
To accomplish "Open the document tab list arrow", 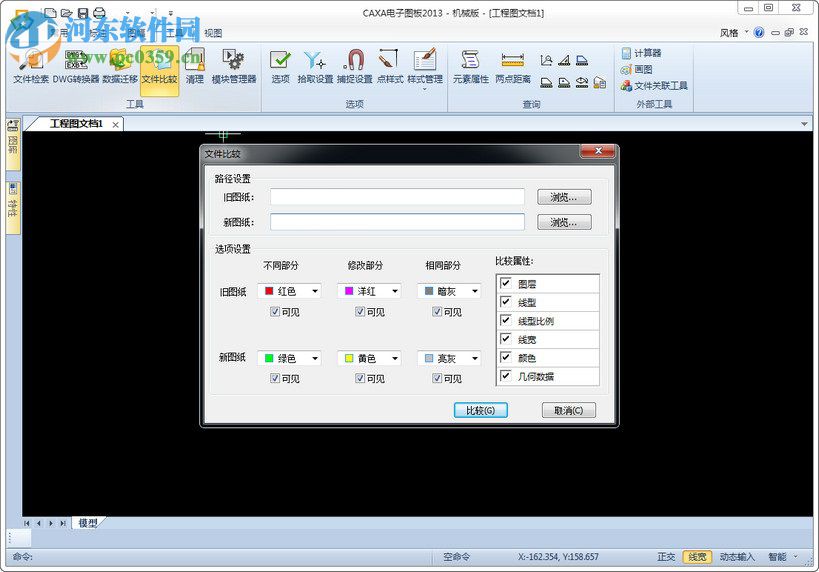I will tap(804, 124).
